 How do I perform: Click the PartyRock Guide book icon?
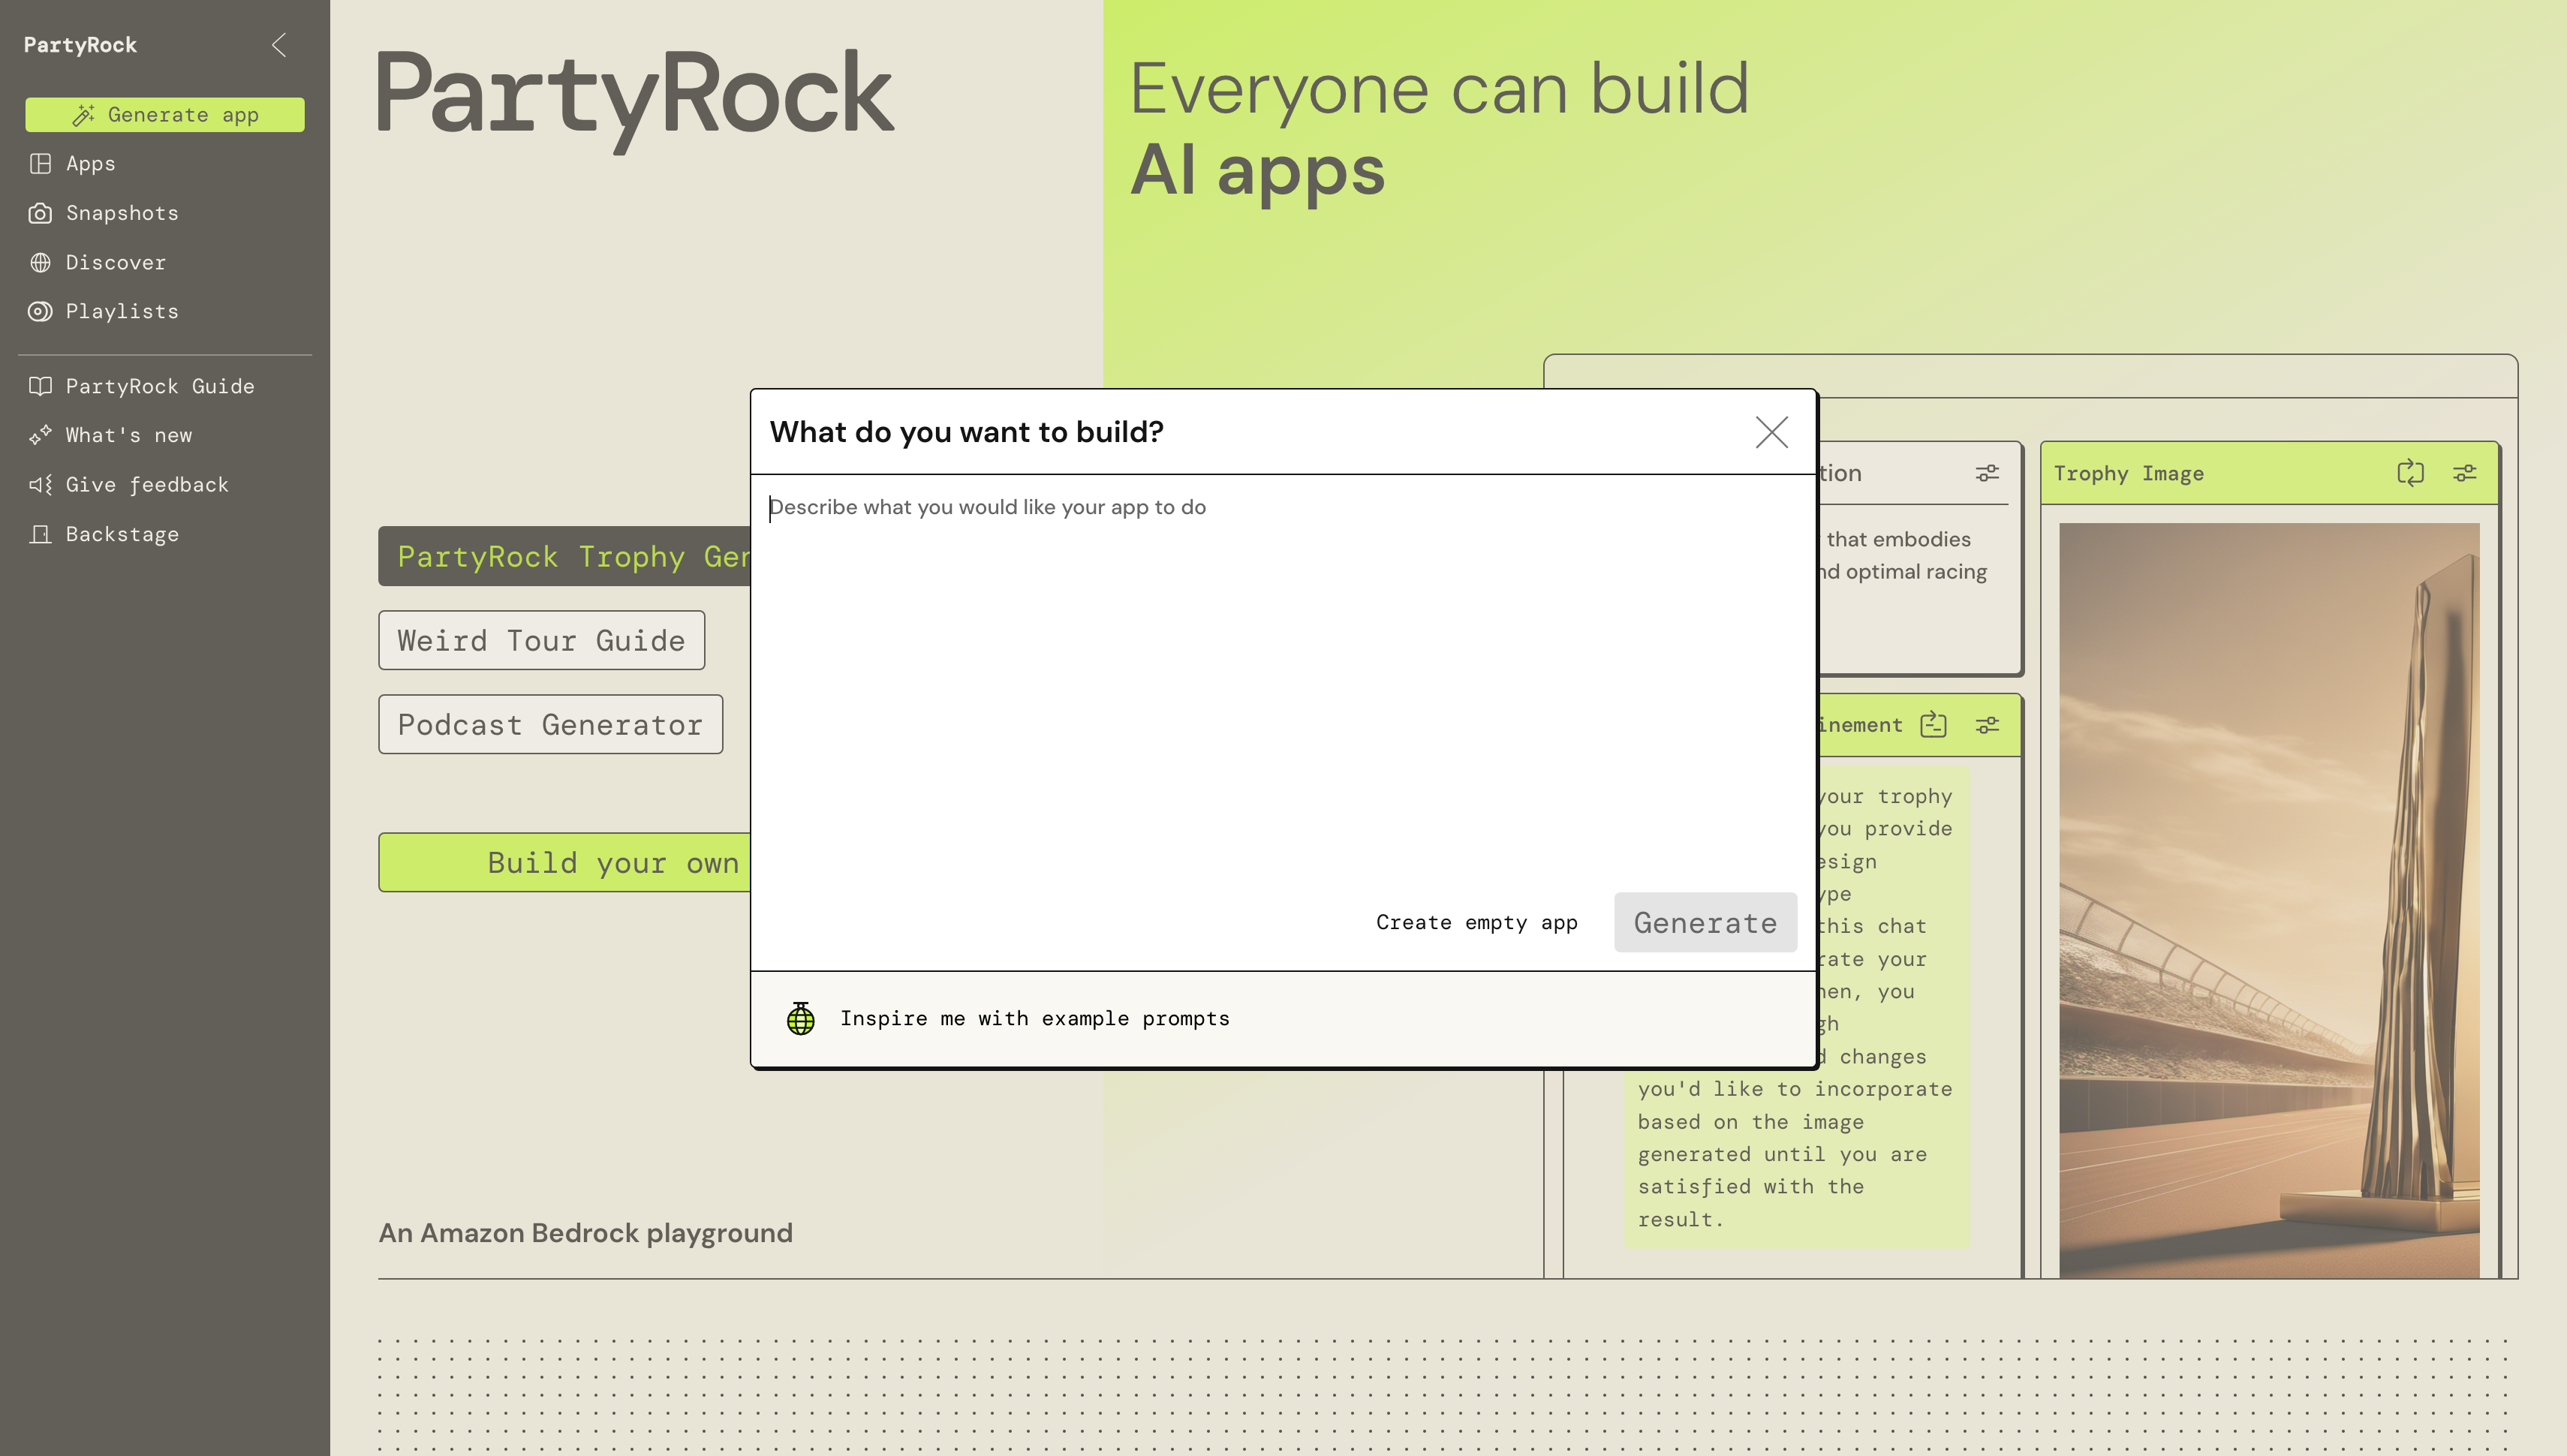[40, 386]
